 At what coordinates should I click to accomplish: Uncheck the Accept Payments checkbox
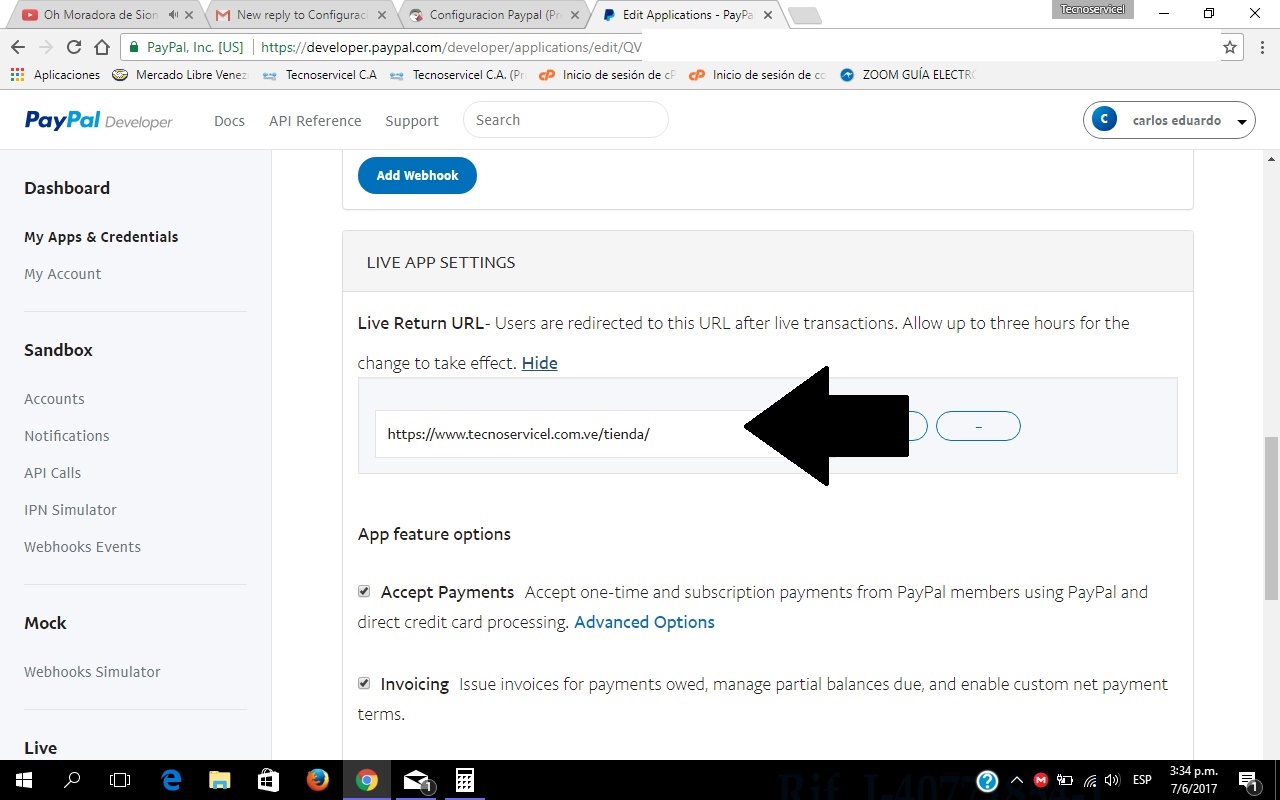(364, 591)
